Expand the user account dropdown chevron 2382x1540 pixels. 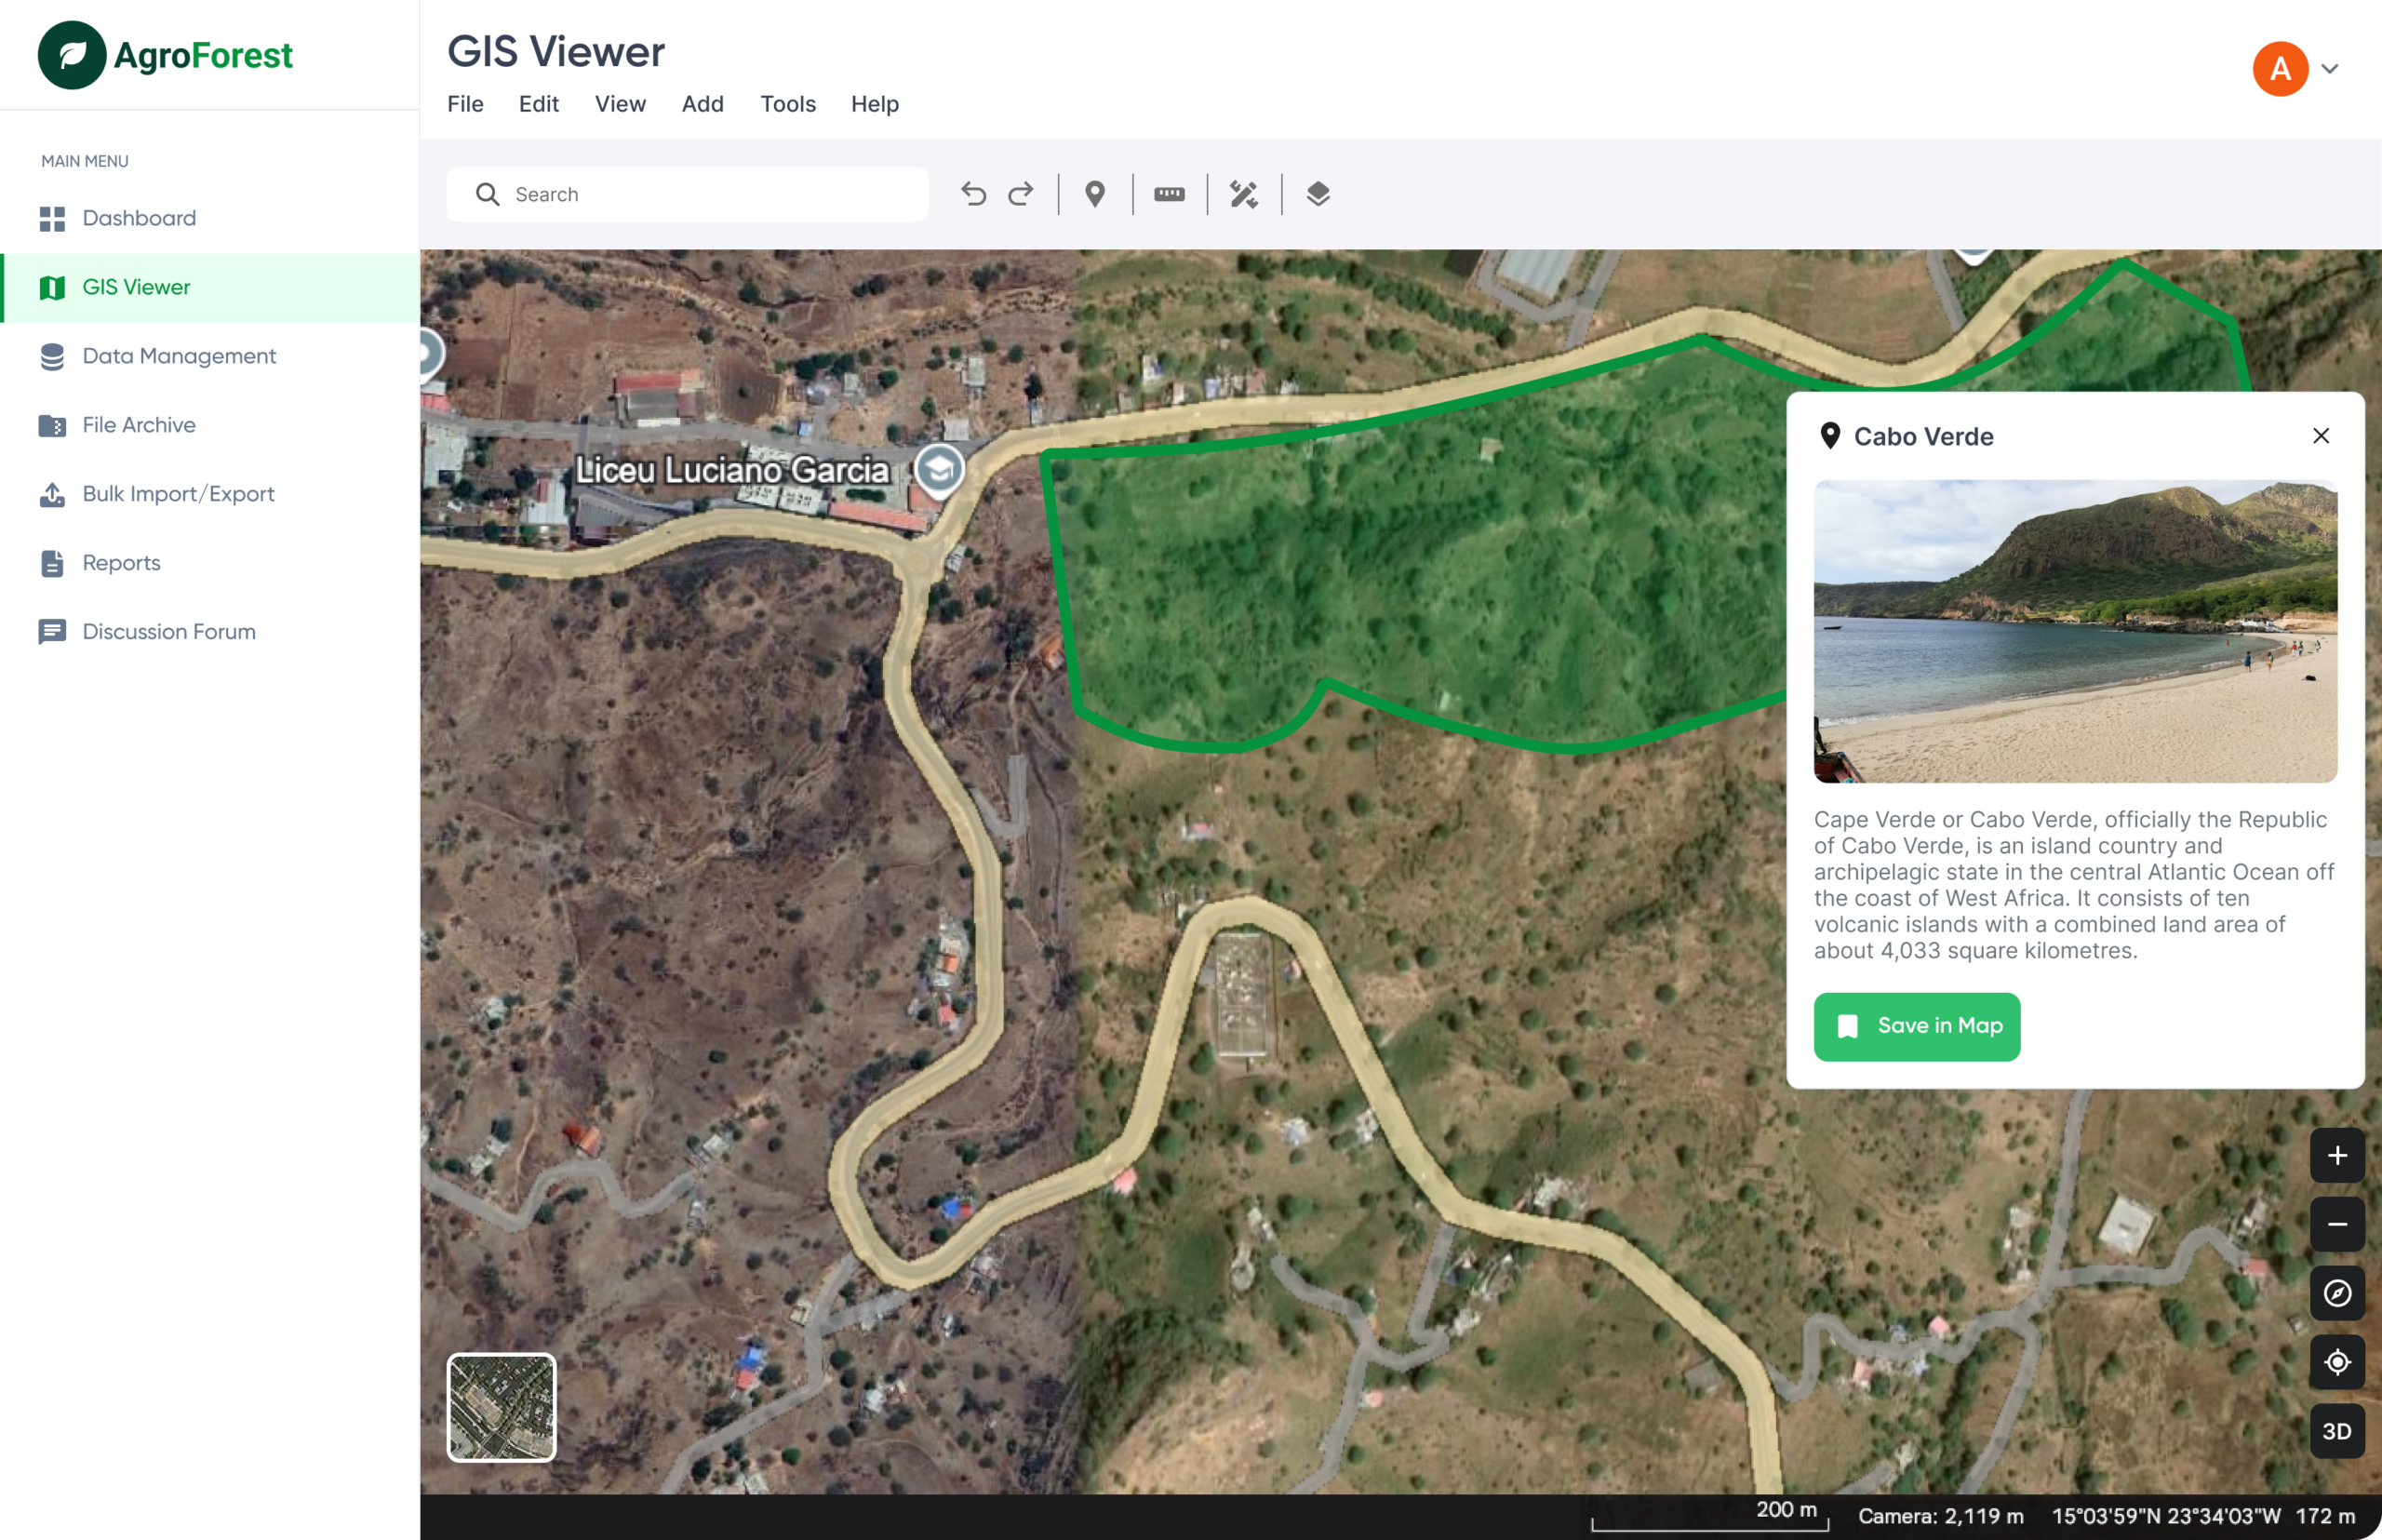coord(2330,69)
